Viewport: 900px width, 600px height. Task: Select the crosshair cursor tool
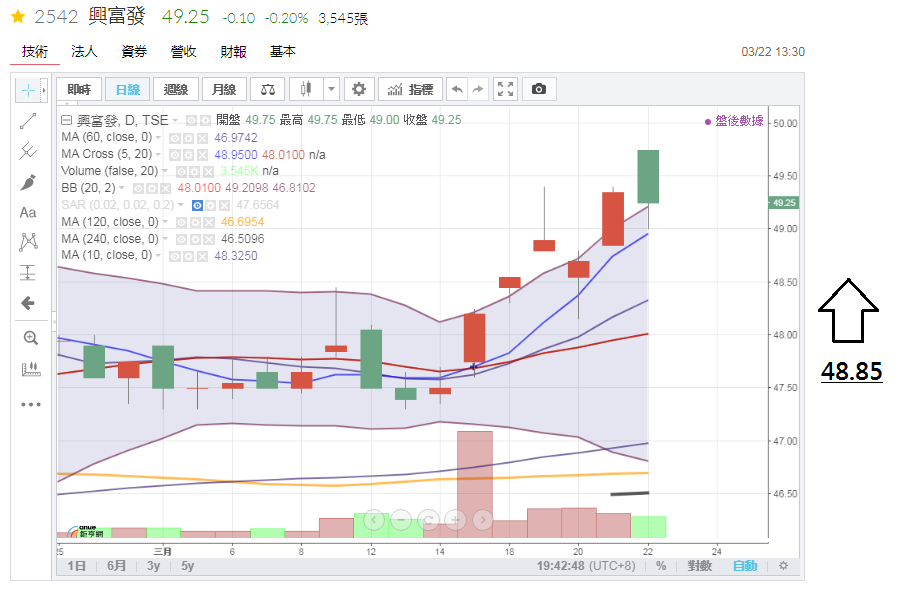point(28,90)
